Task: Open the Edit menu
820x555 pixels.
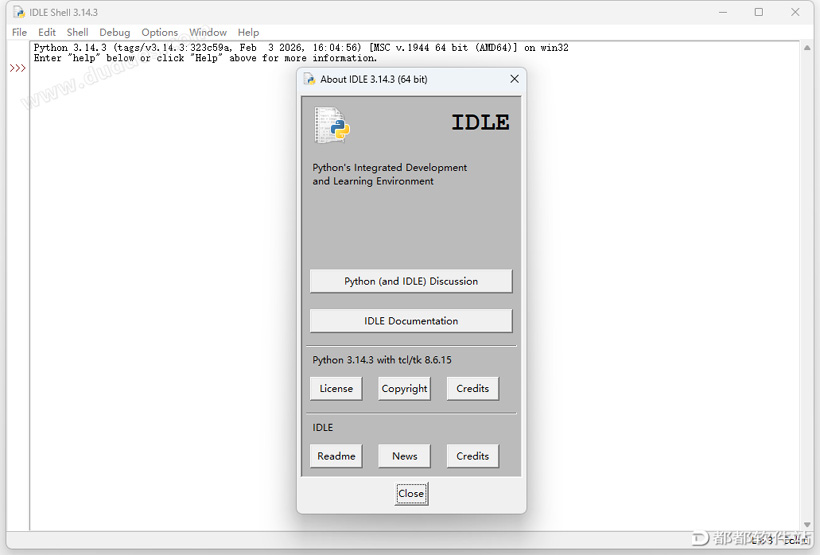Action: pyautogui.click(x=47, y=32)
